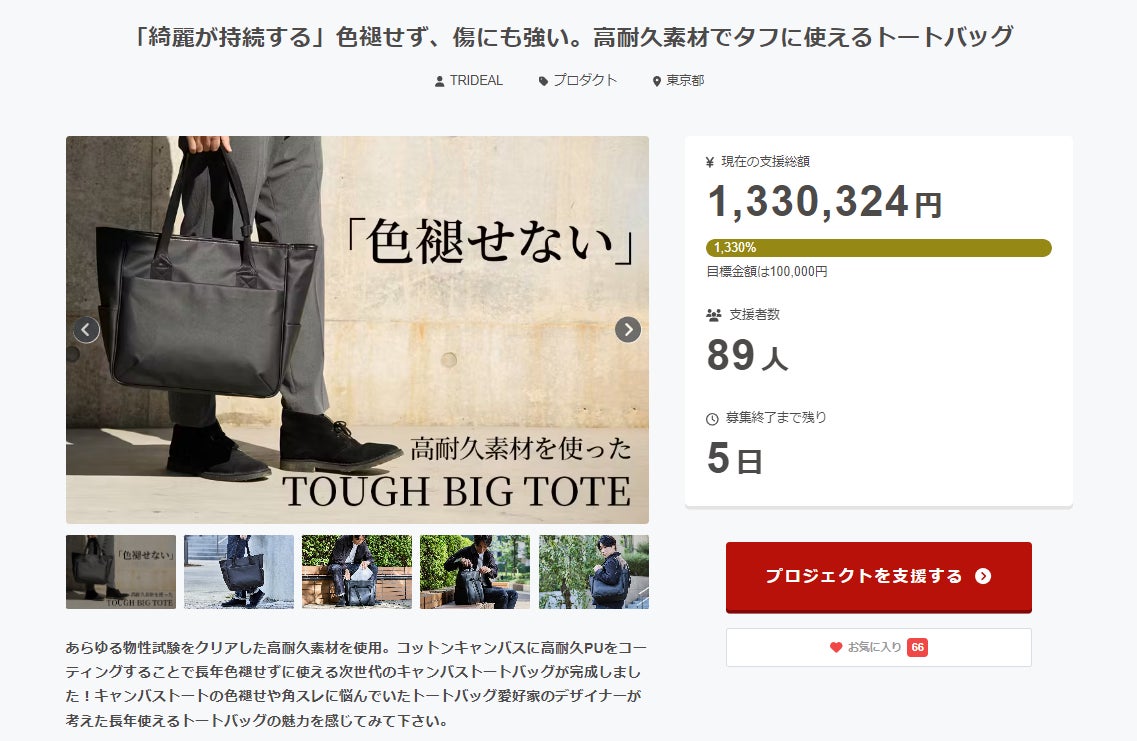Click the previous image arrow on carousel

[x=86, y=330]
